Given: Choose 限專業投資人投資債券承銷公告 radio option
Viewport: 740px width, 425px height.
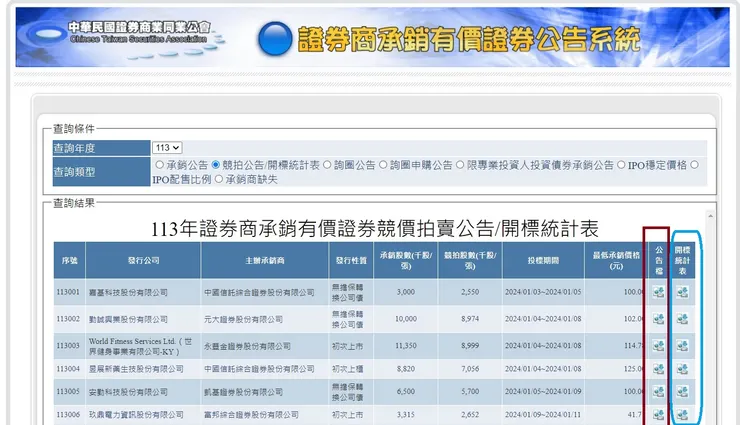Looking at the screenshot, I should [x=460, y=165].
